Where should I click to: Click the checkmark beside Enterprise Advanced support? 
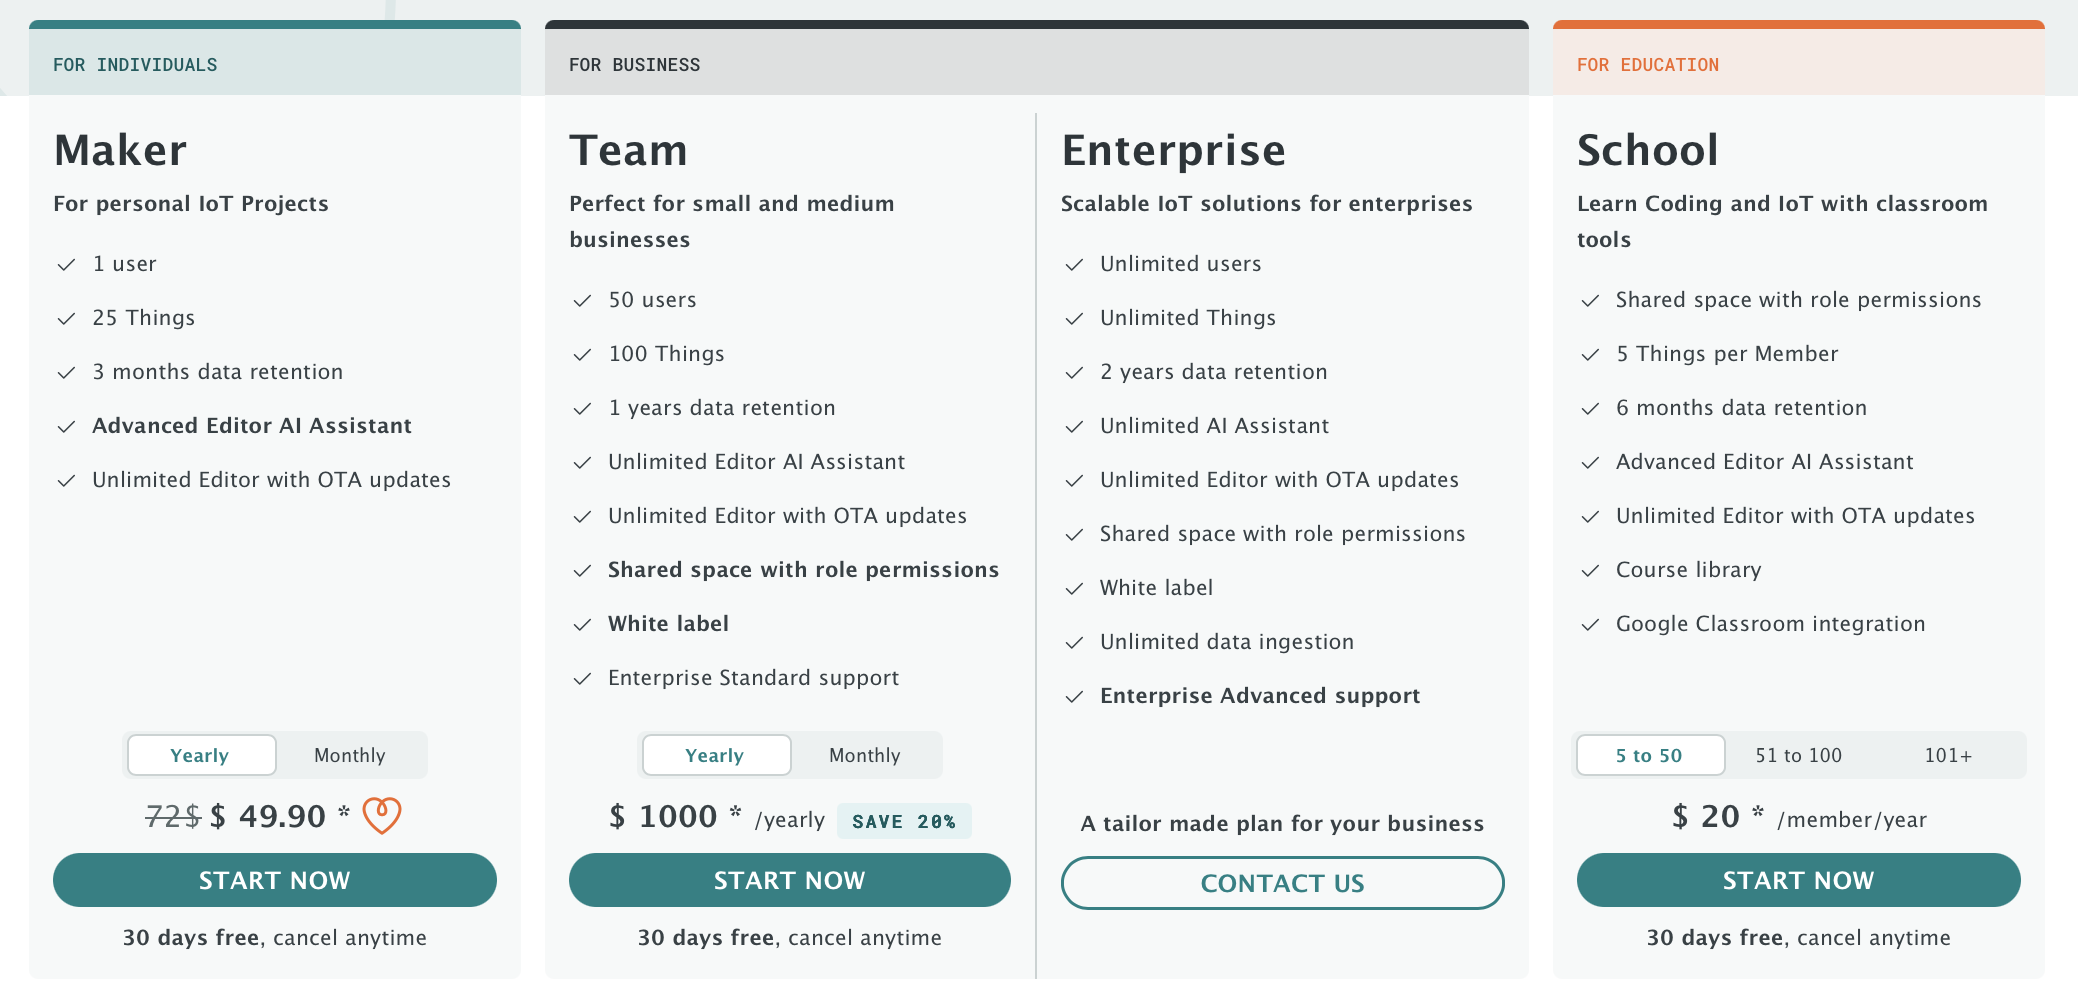pyautogui.click(x=1074, y=697)
